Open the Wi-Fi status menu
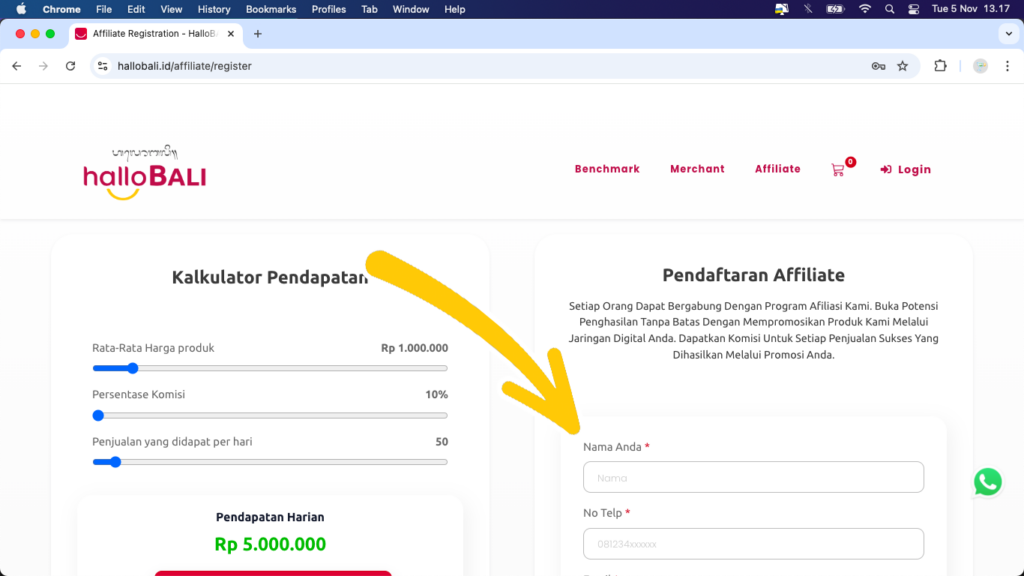 [x=865, y=9]
